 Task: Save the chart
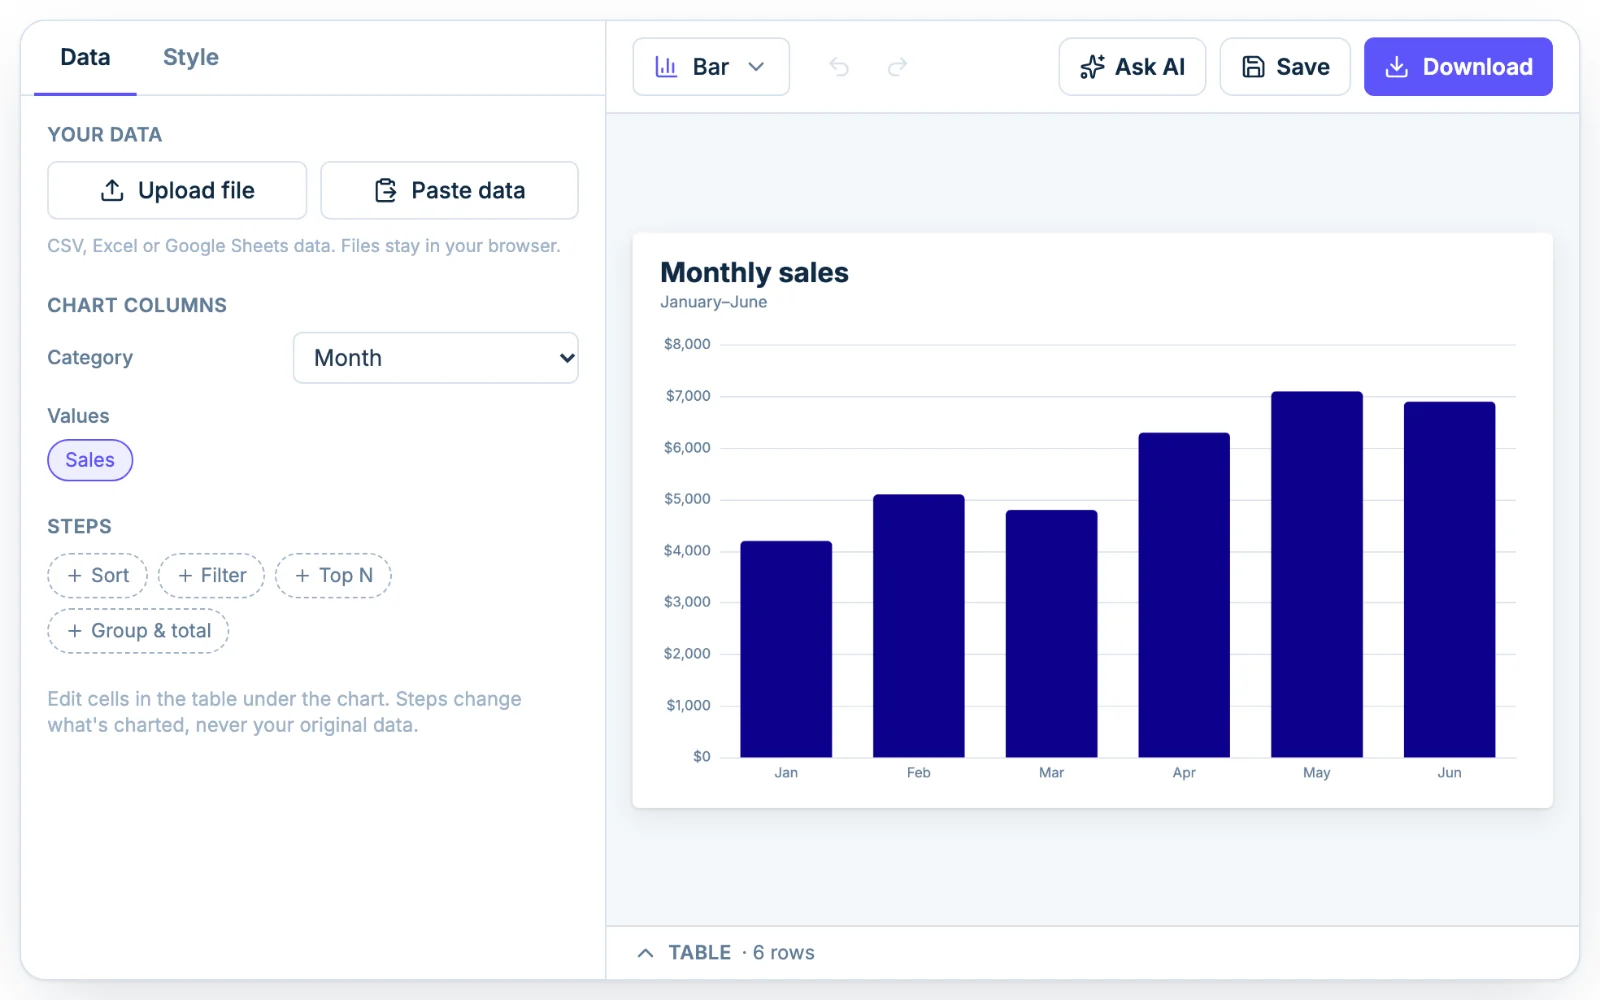pyautogui.click(x=1285, y=67)
